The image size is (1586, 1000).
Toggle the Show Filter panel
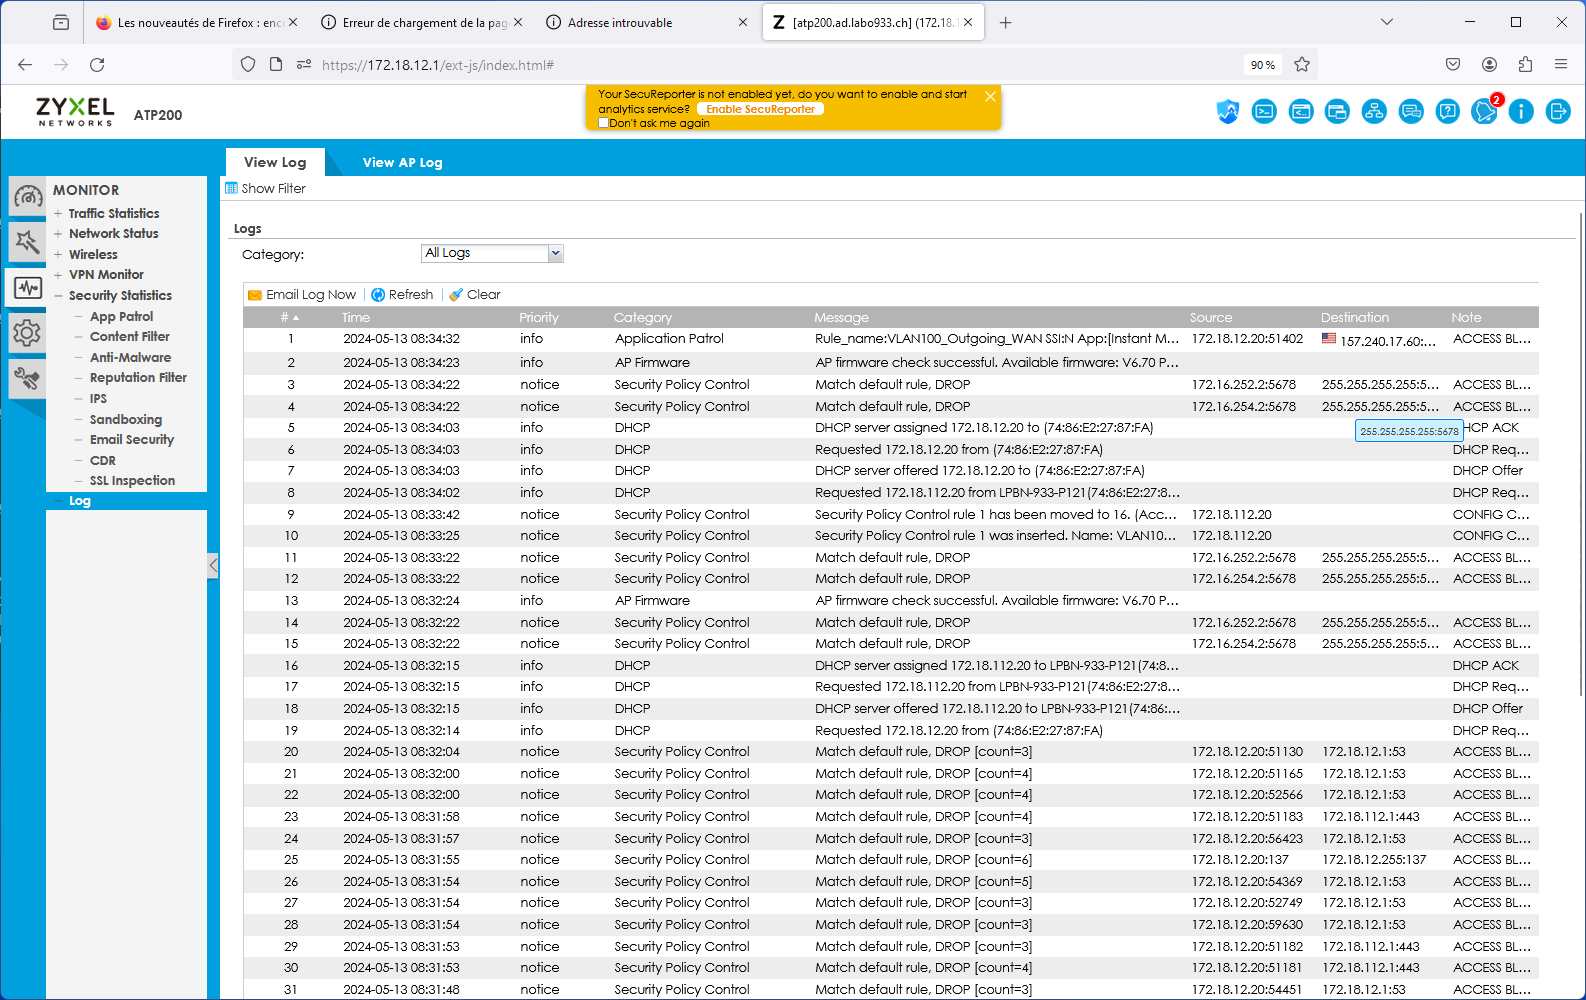coord(266,188)
